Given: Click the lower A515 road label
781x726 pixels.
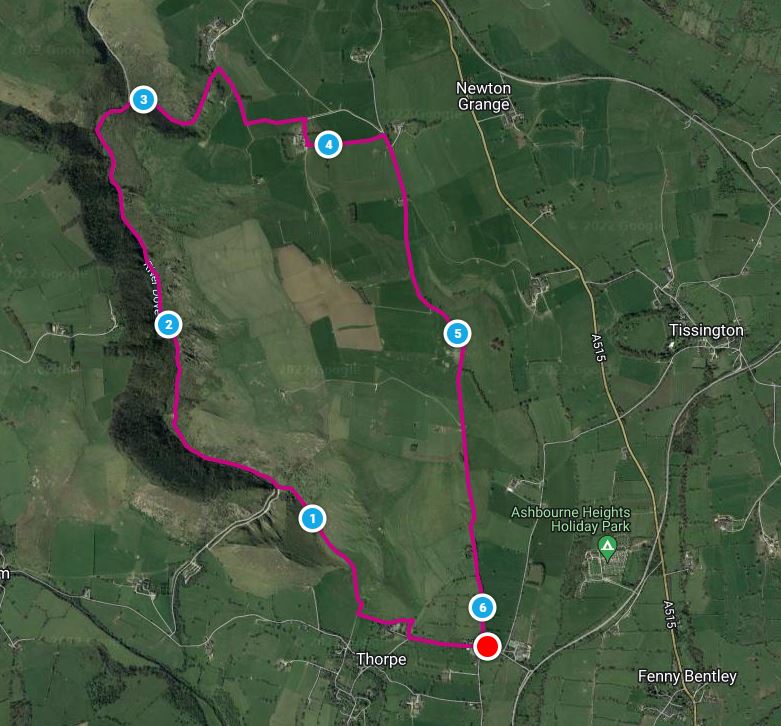Looking at the screenshot, I should pos(669,615).
